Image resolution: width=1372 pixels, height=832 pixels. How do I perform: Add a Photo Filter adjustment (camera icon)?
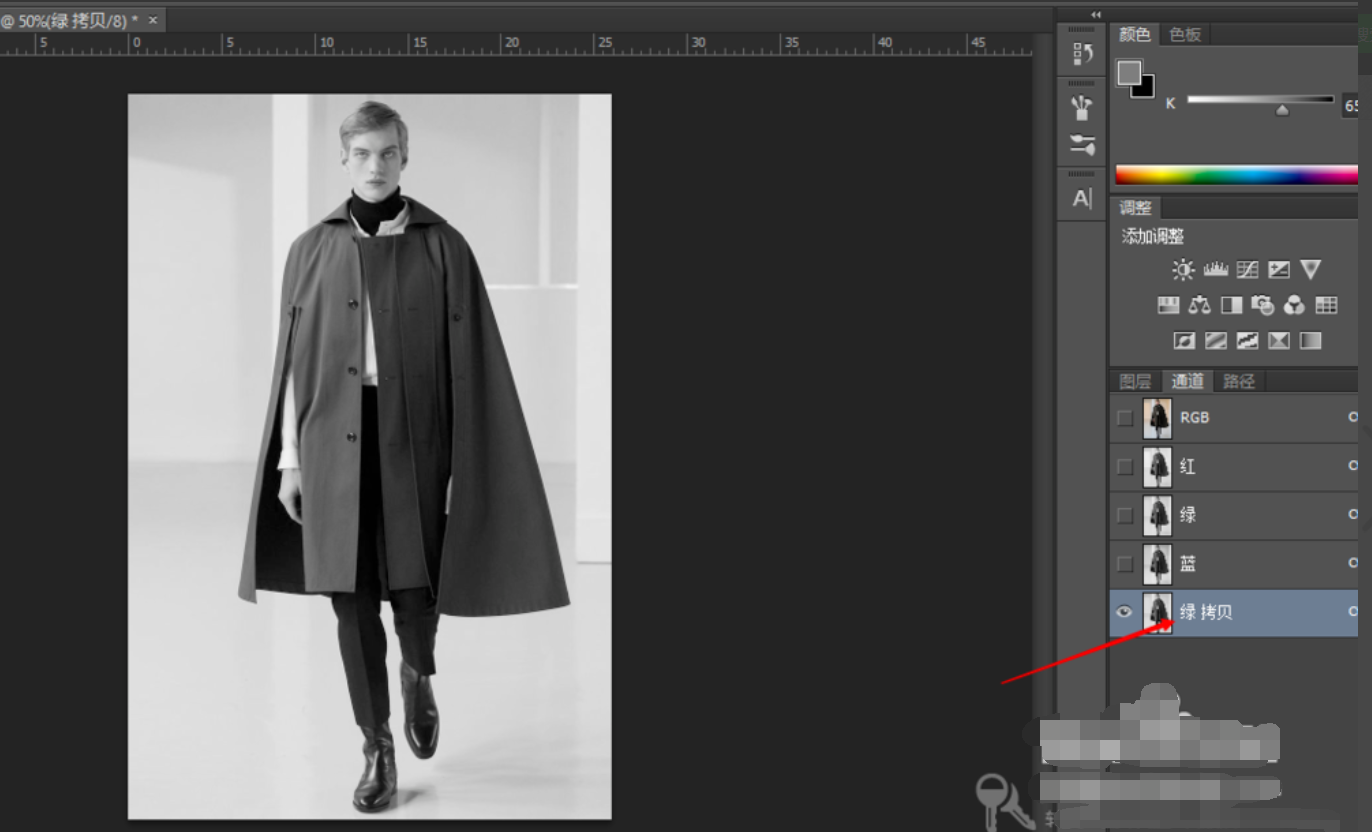point(1263,305)
